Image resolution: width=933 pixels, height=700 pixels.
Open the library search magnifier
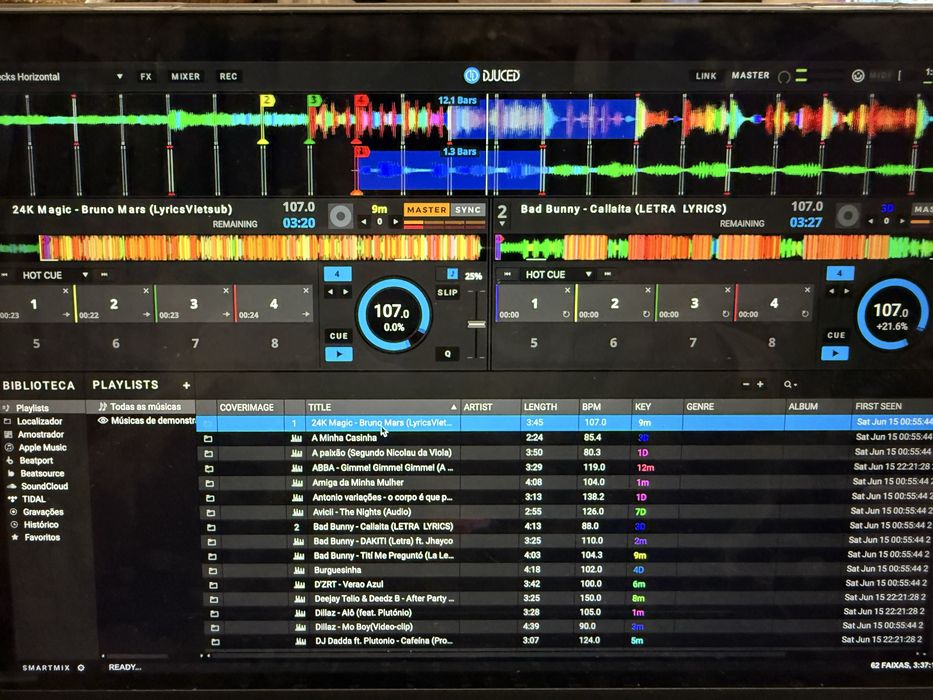coord(790,385)
